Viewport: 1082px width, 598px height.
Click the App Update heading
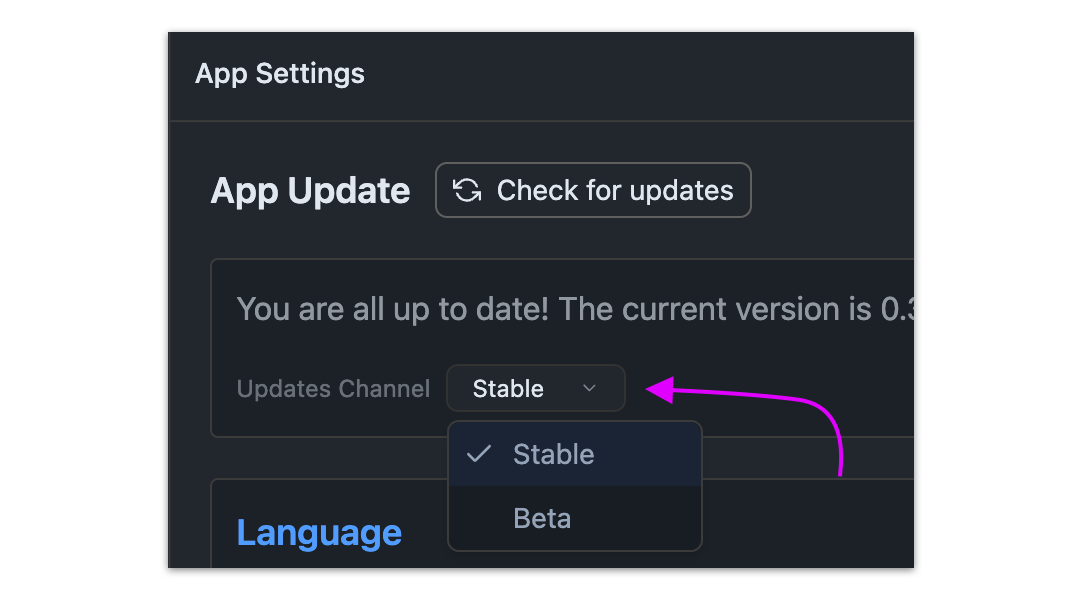310,191
